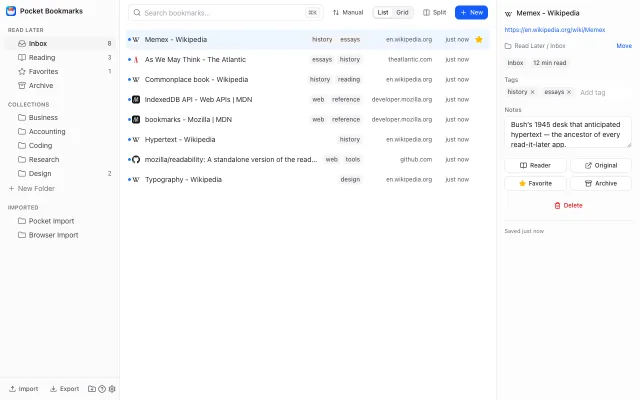Click the New bookmark button
640x400 pixels.
471,13
